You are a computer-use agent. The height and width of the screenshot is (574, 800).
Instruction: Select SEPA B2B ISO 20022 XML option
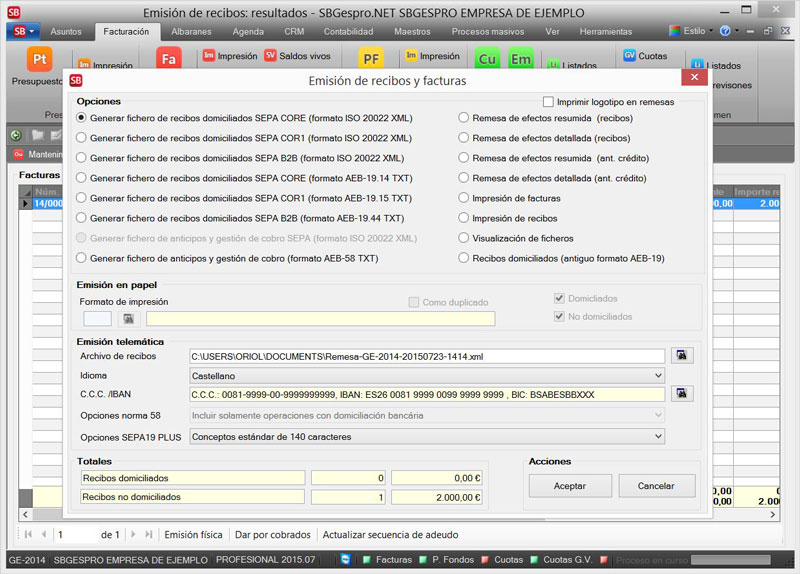(83, 158)
